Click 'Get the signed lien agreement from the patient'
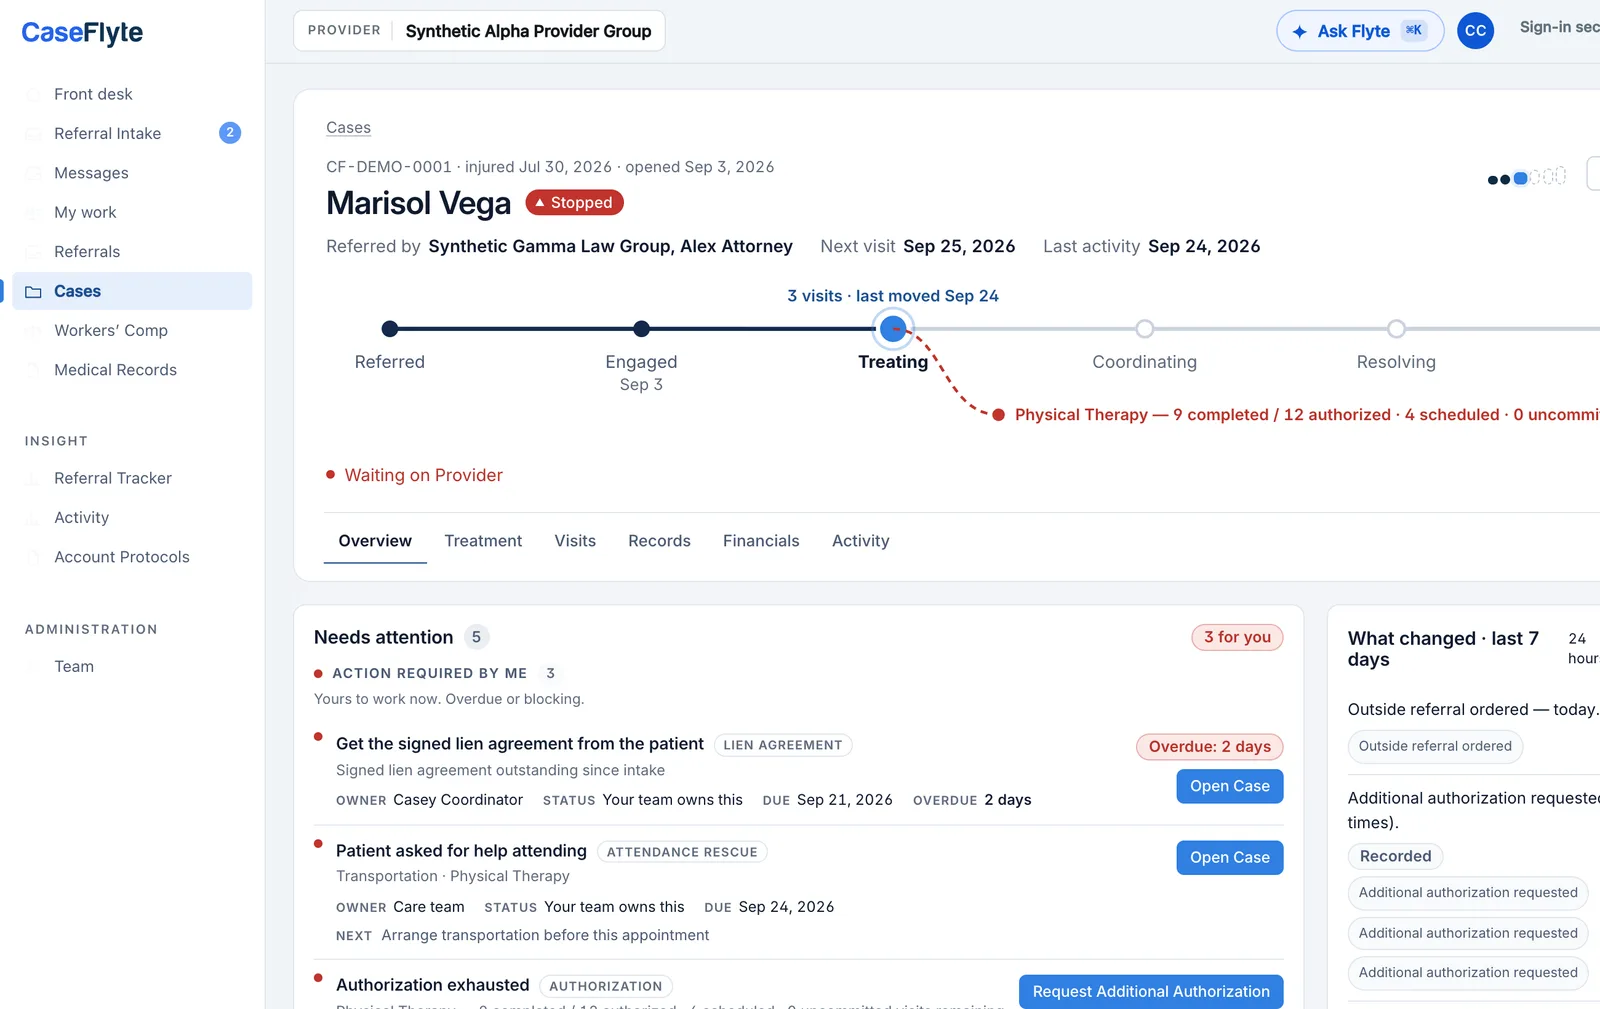 520,744
